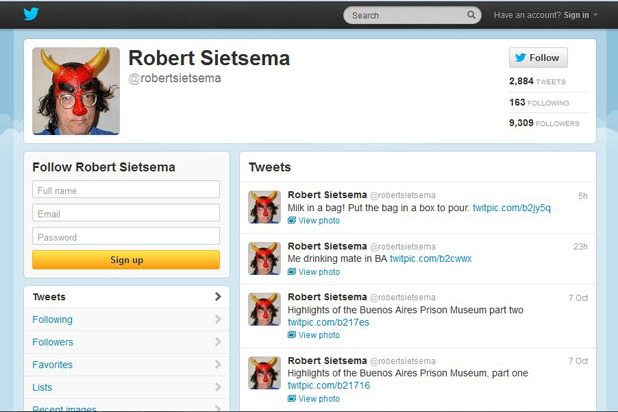Click author name on drinking mate tweet
The image size is (618, 412).
(x=327, y=246)
